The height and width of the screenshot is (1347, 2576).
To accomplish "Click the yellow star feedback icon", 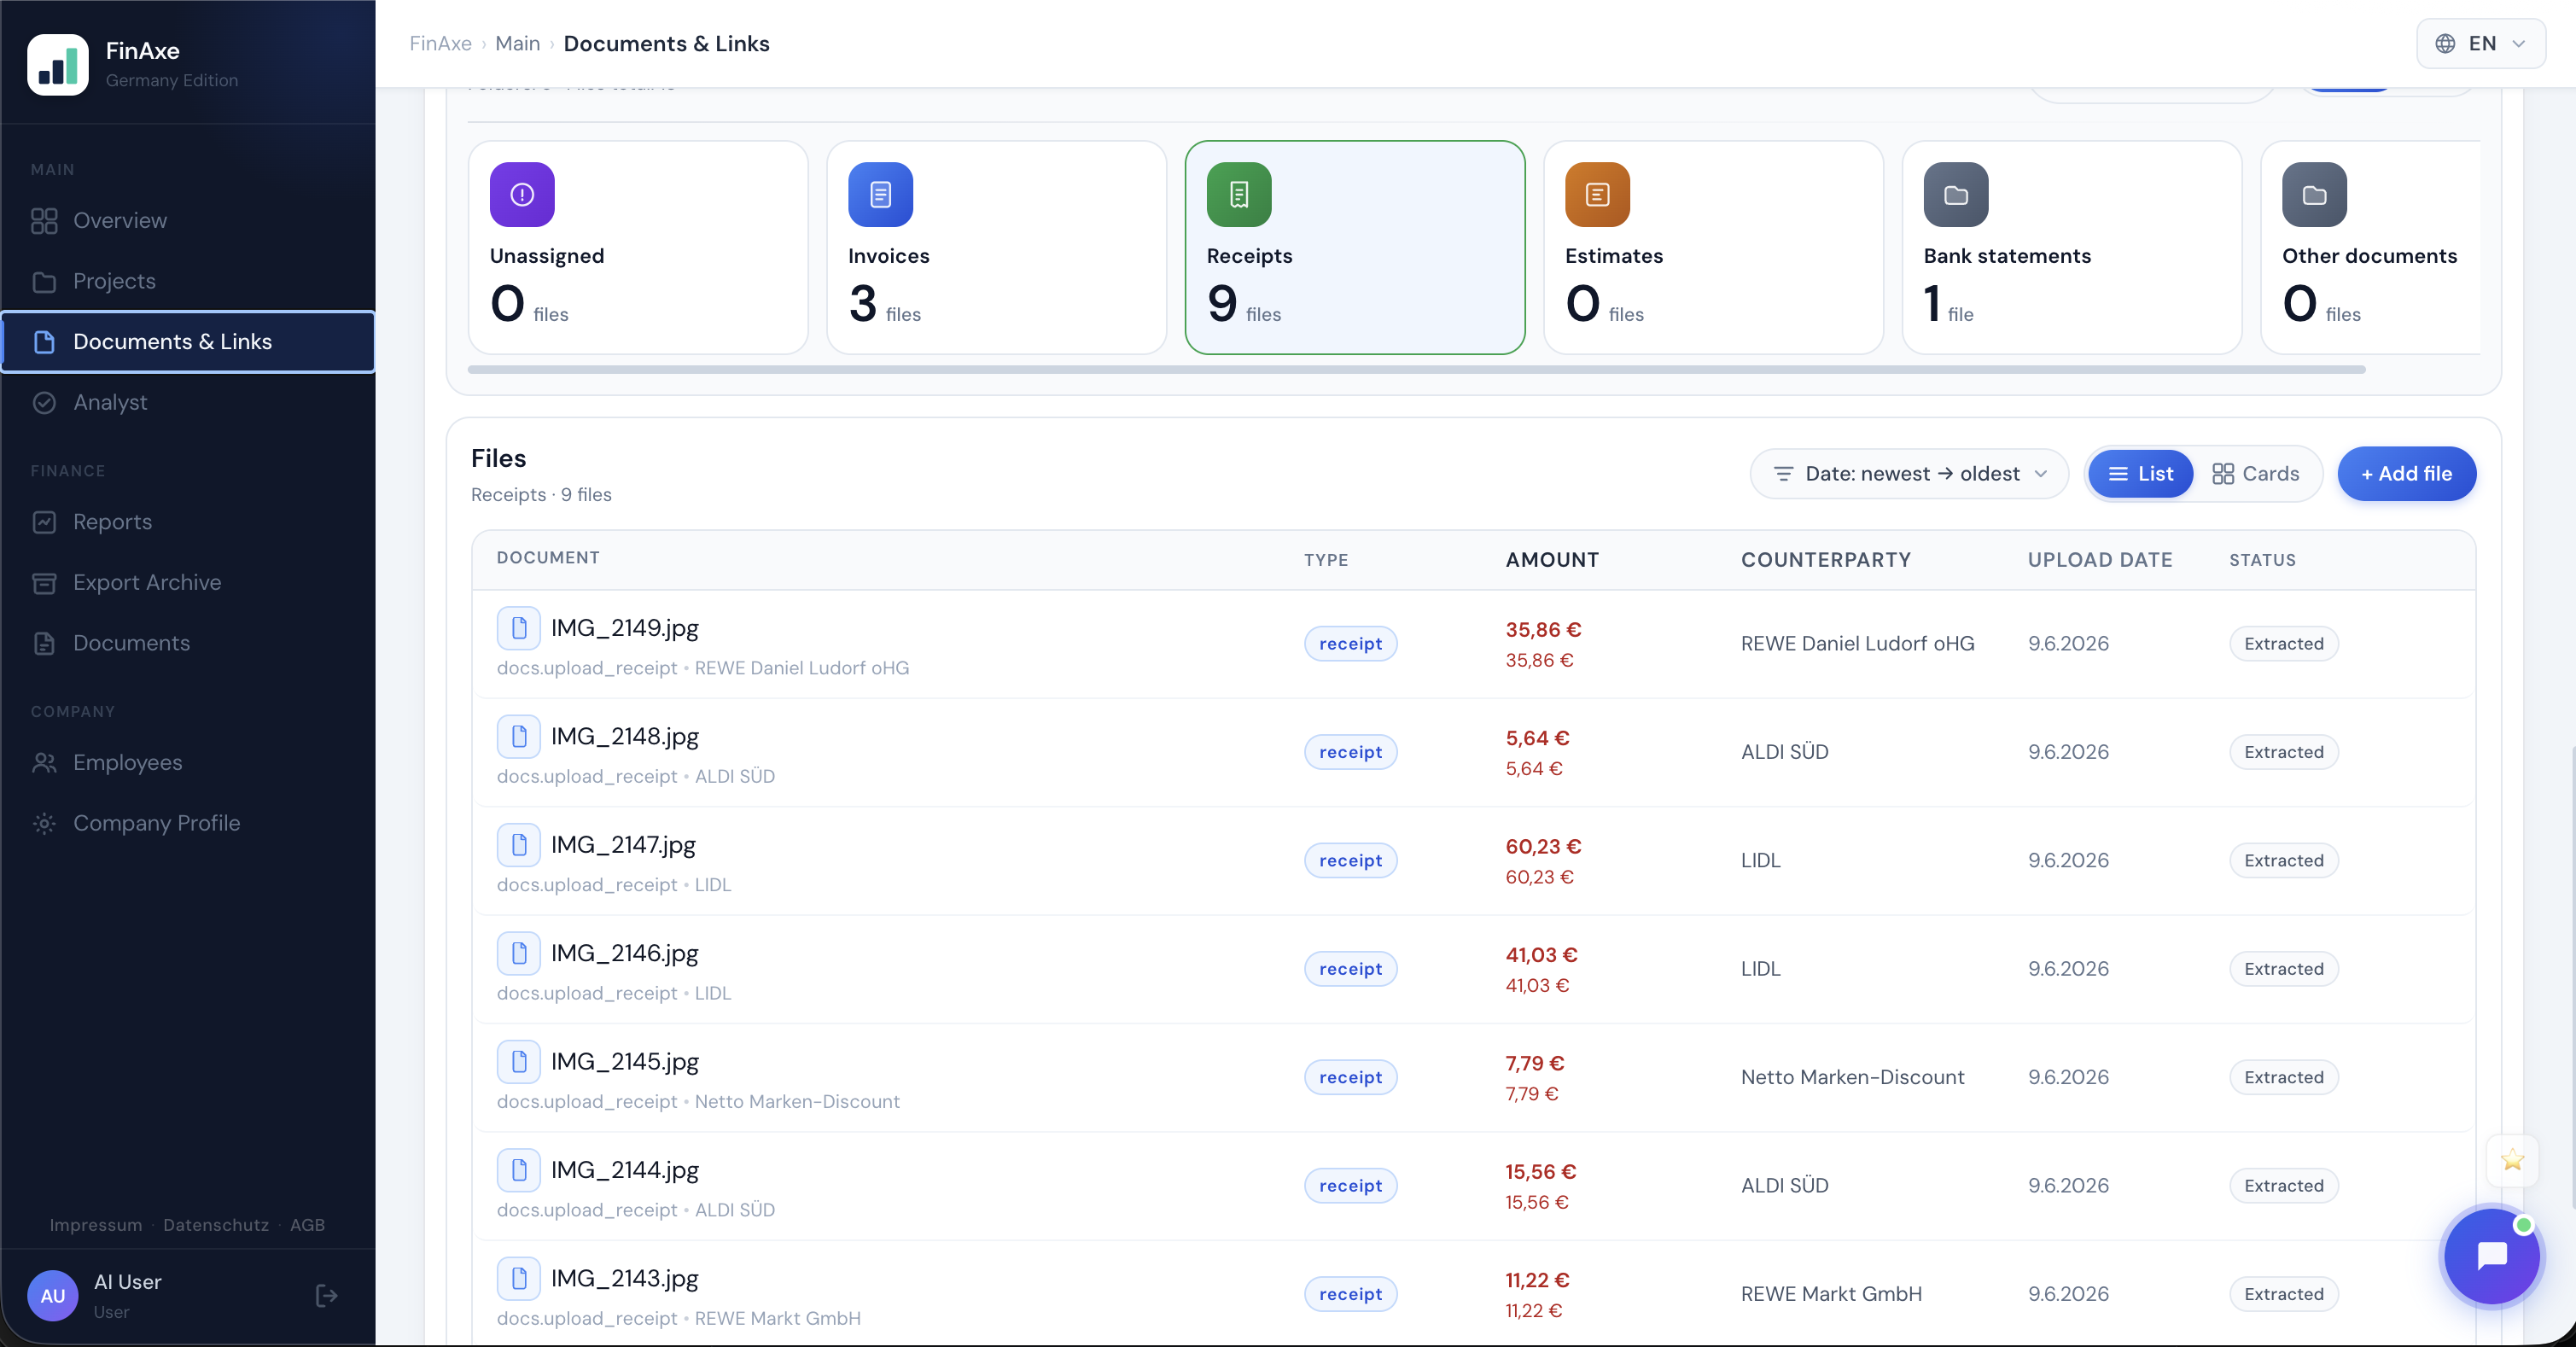I will point(2512,1160).
